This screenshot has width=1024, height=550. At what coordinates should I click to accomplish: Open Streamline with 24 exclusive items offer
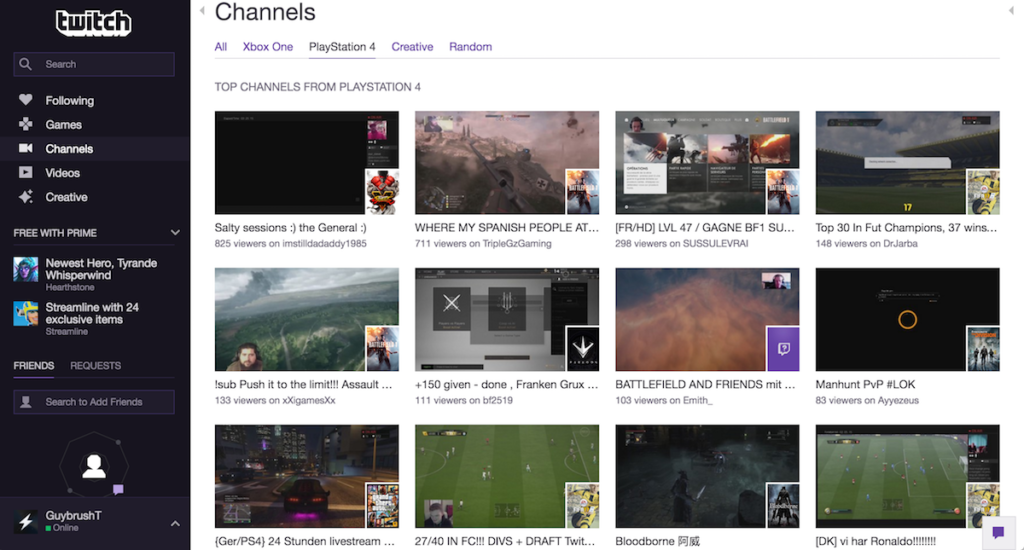coord(92,313)
